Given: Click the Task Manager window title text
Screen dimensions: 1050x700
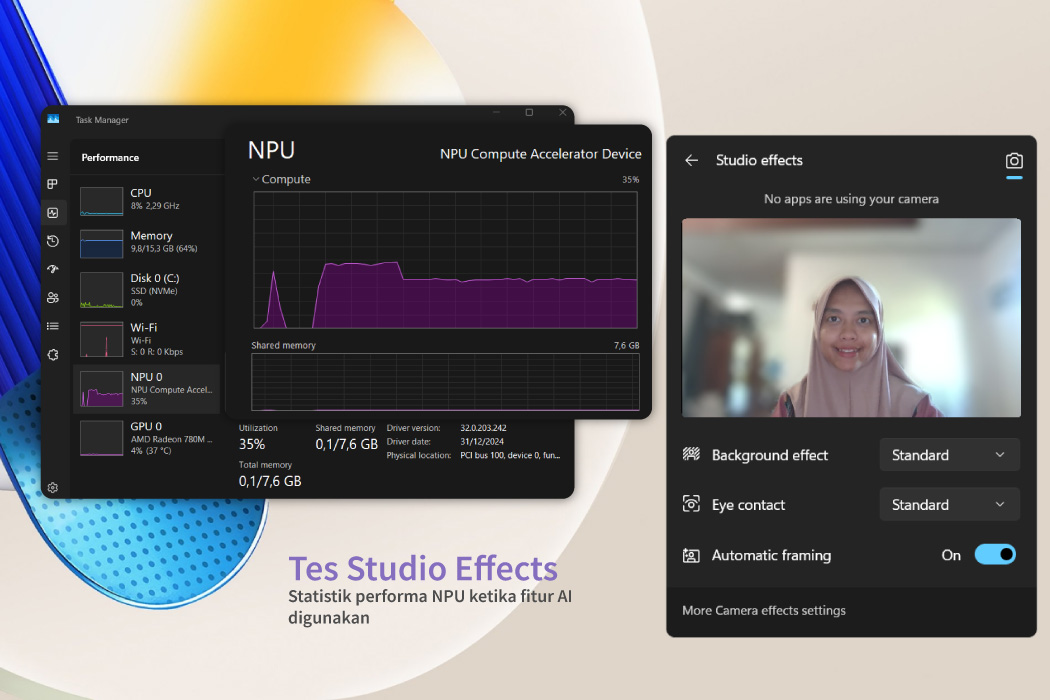Looking at the screenshot, I should pos(102,120).
